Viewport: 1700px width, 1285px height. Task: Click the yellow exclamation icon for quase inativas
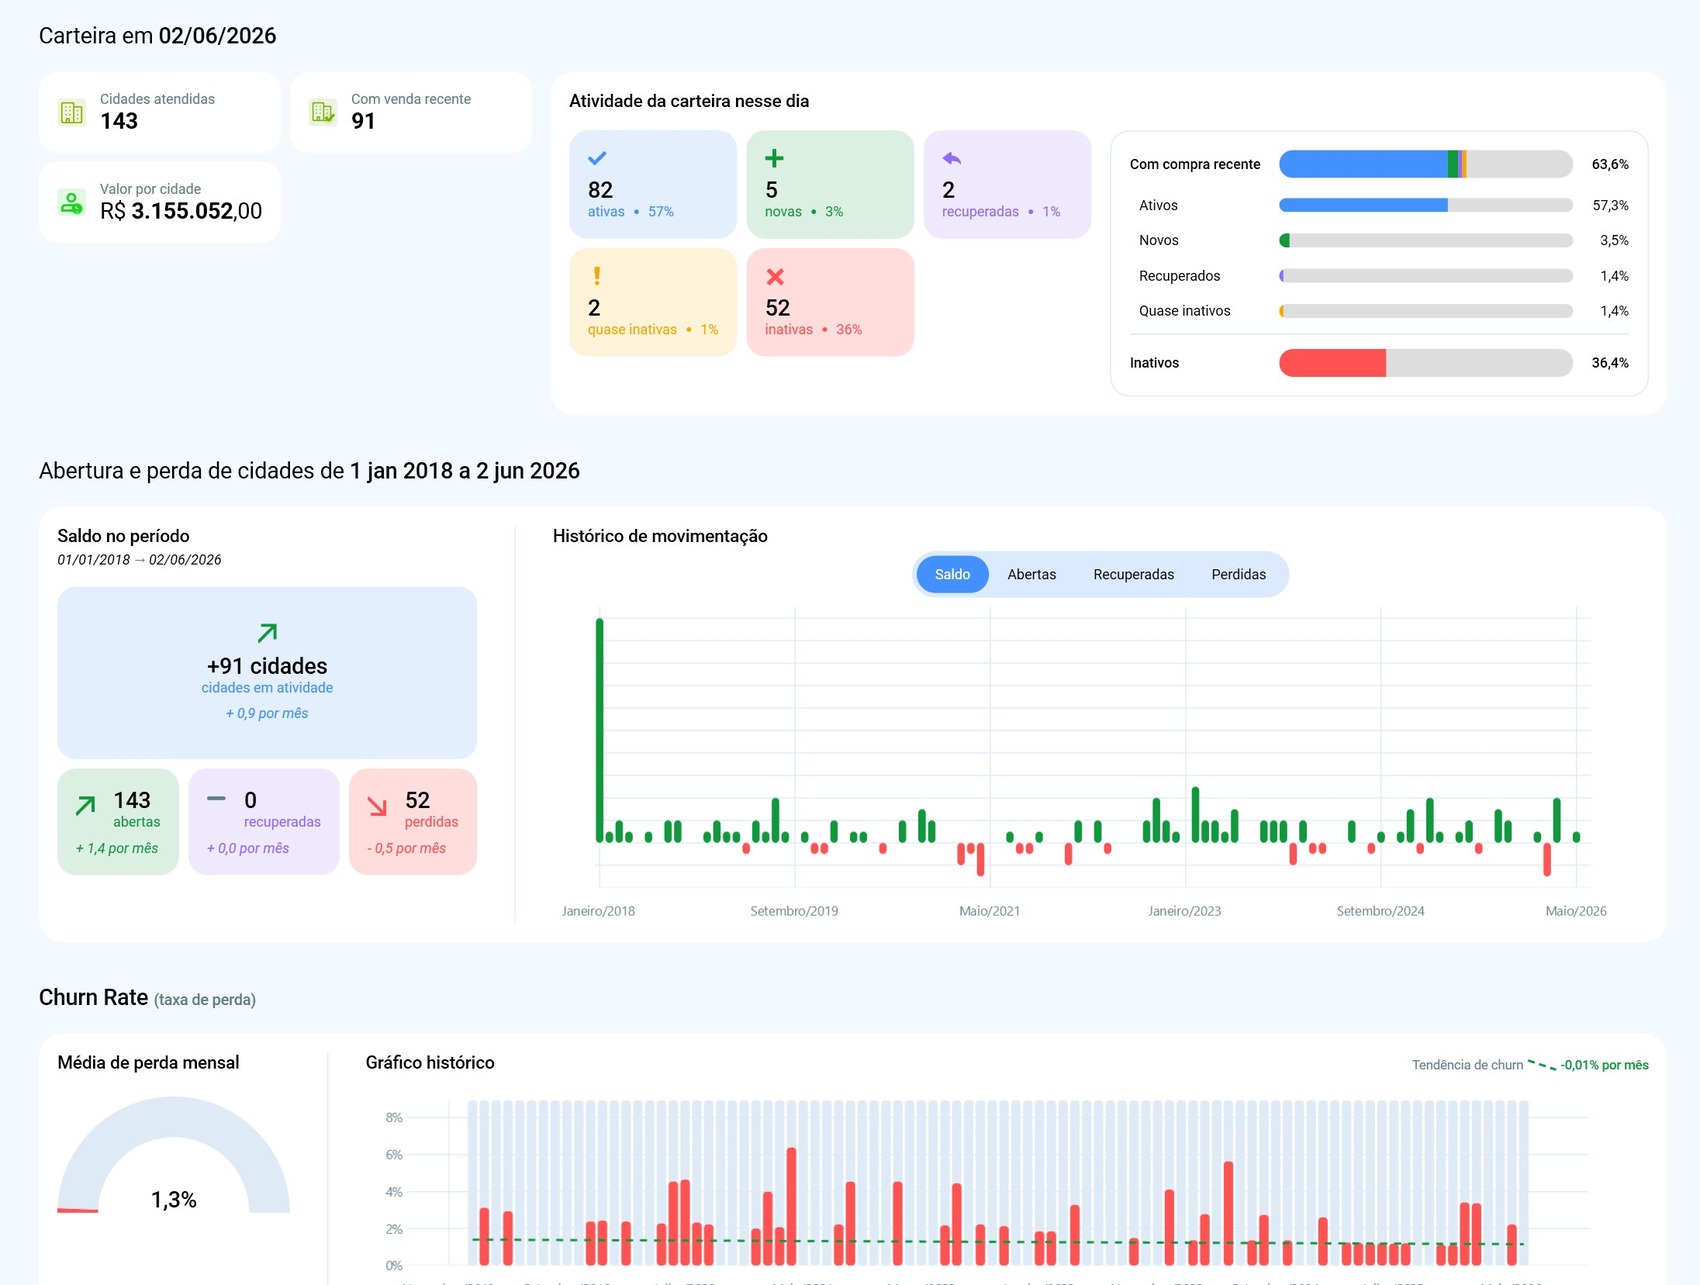(597, 276)
